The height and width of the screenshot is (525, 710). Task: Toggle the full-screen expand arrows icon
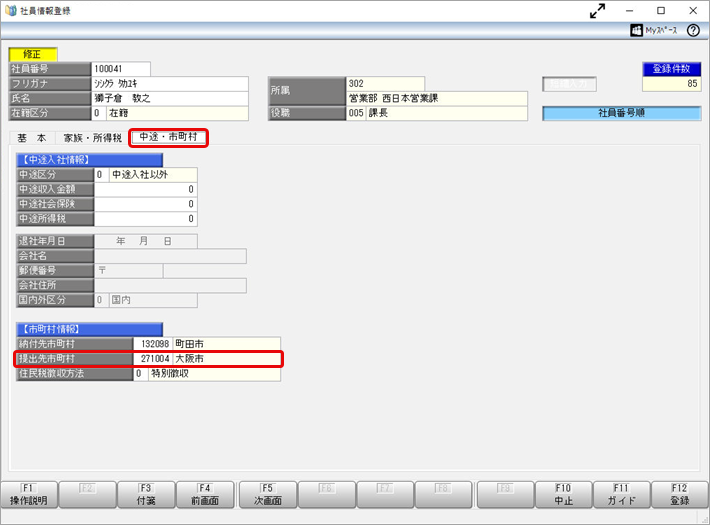click(x=598, y=10)
